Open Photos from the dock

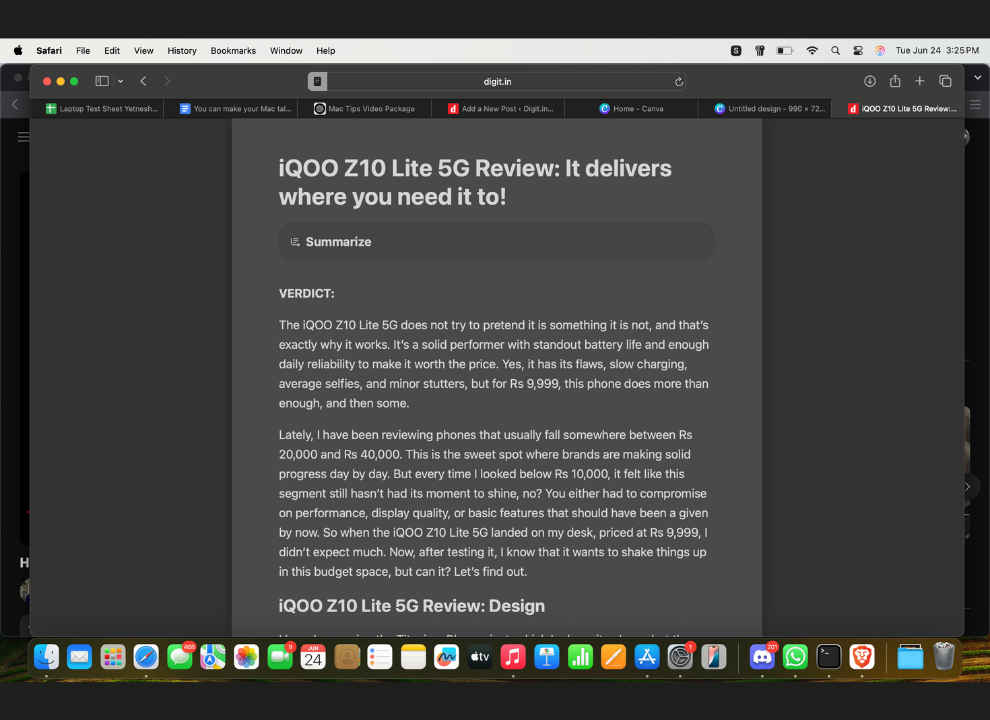246,657
